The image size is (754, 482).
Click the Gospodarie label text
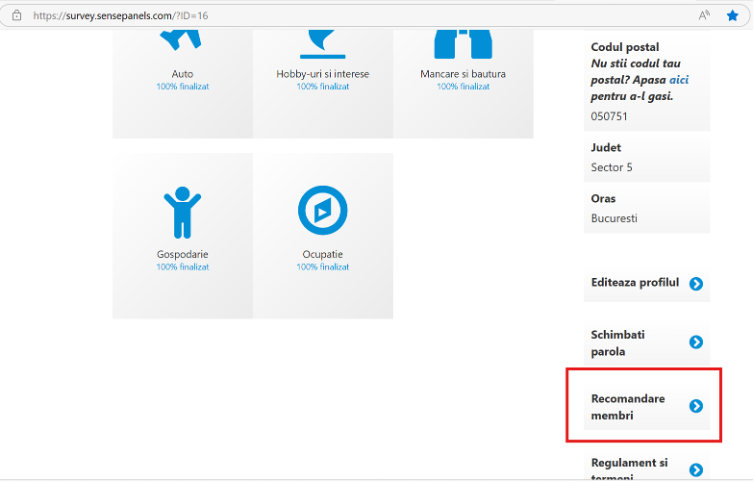182,255
